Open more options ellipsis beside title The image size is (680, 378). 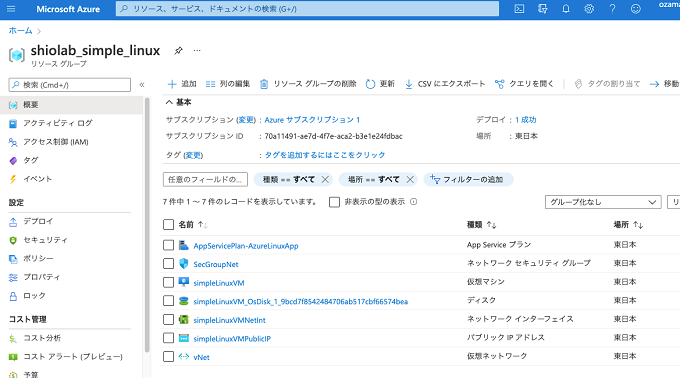pyautogui.click(x=197, y=51)
